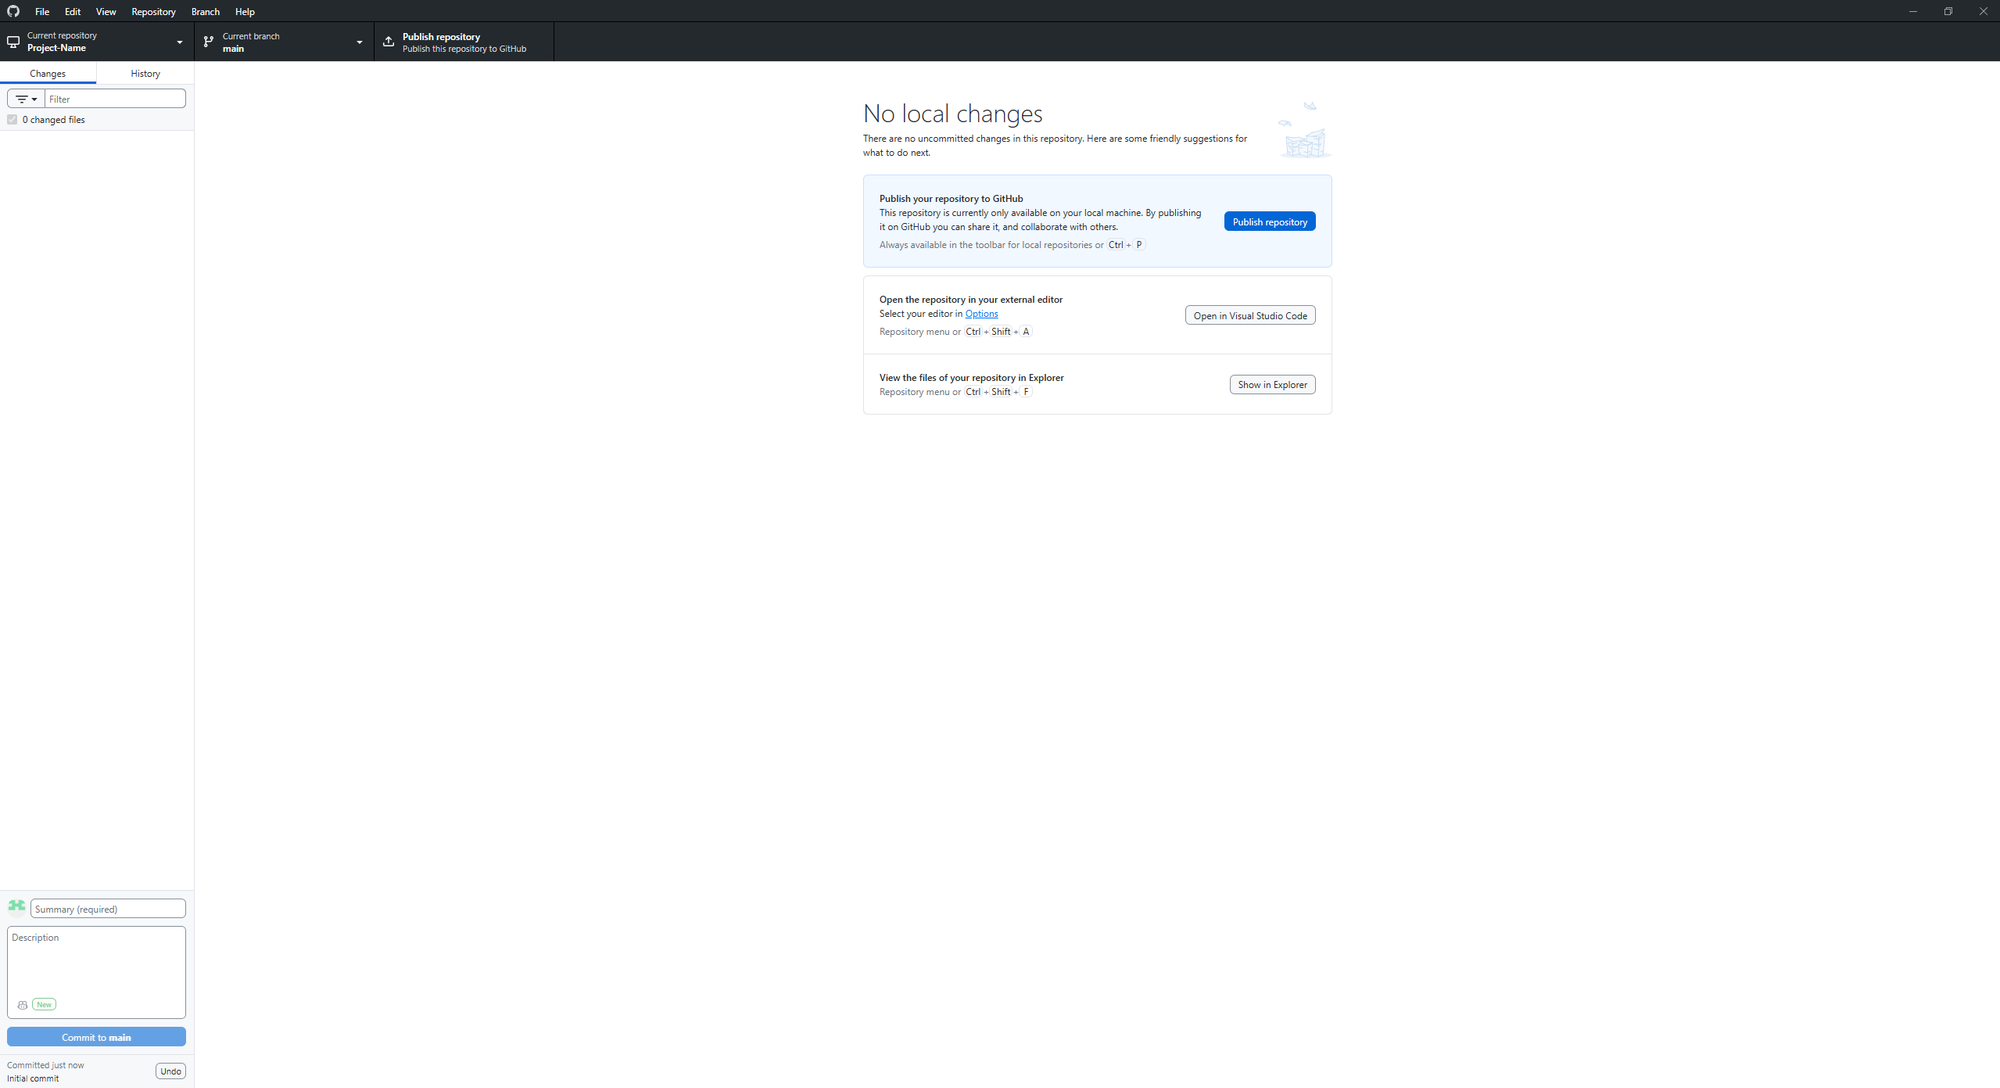The image size is (2000, 1088).
Task: Click the green New badge
Action: coord(44,1004)
